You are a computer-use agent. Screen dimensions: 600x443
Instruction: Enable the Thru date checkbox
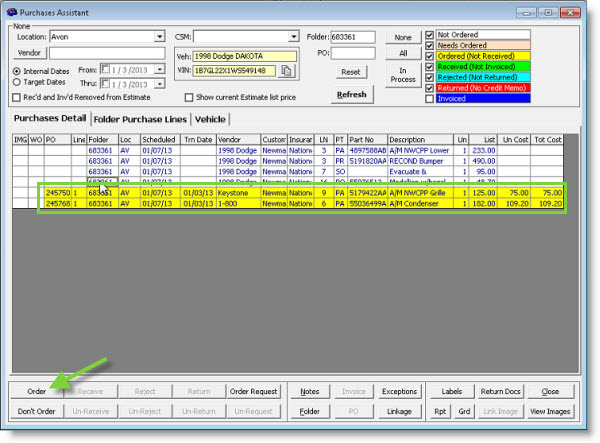pyautogui.click(x=106, y=83)
